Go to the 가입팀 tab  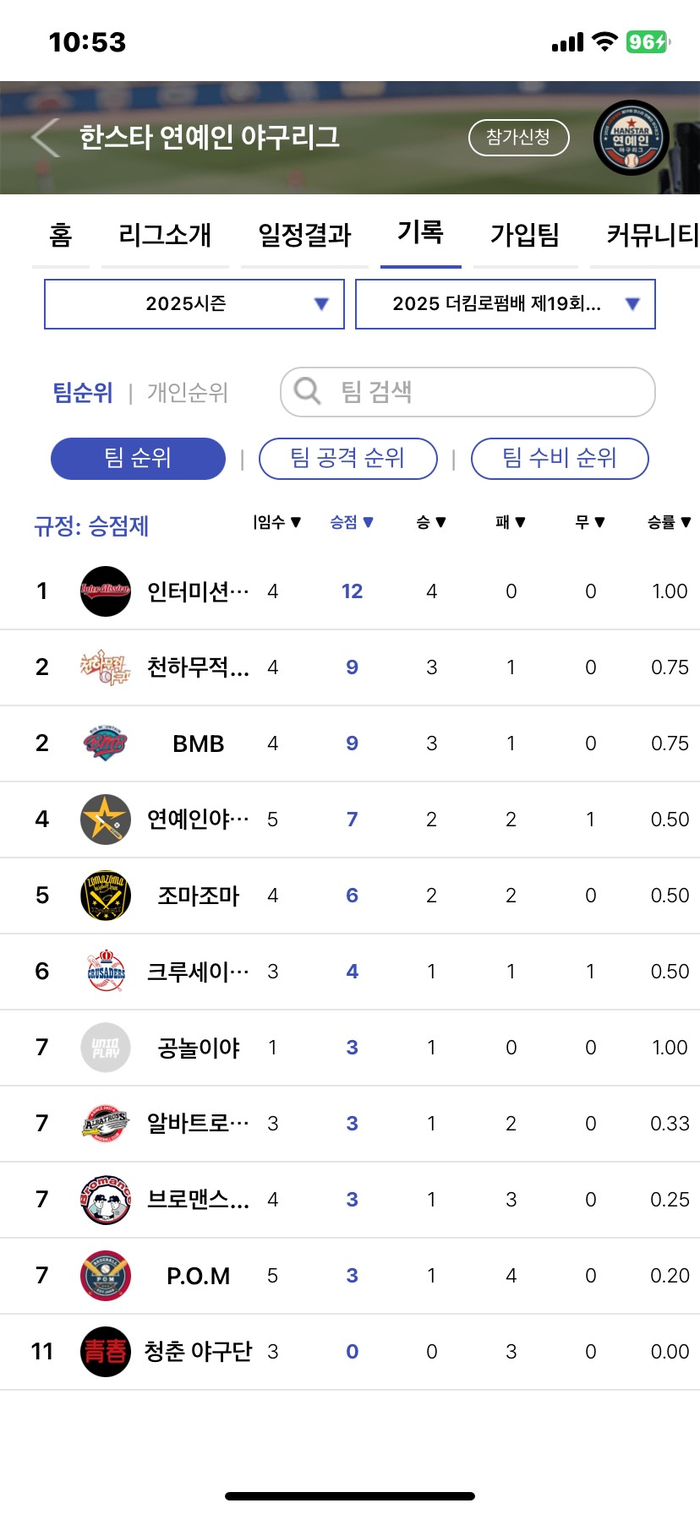click(525, 235)
